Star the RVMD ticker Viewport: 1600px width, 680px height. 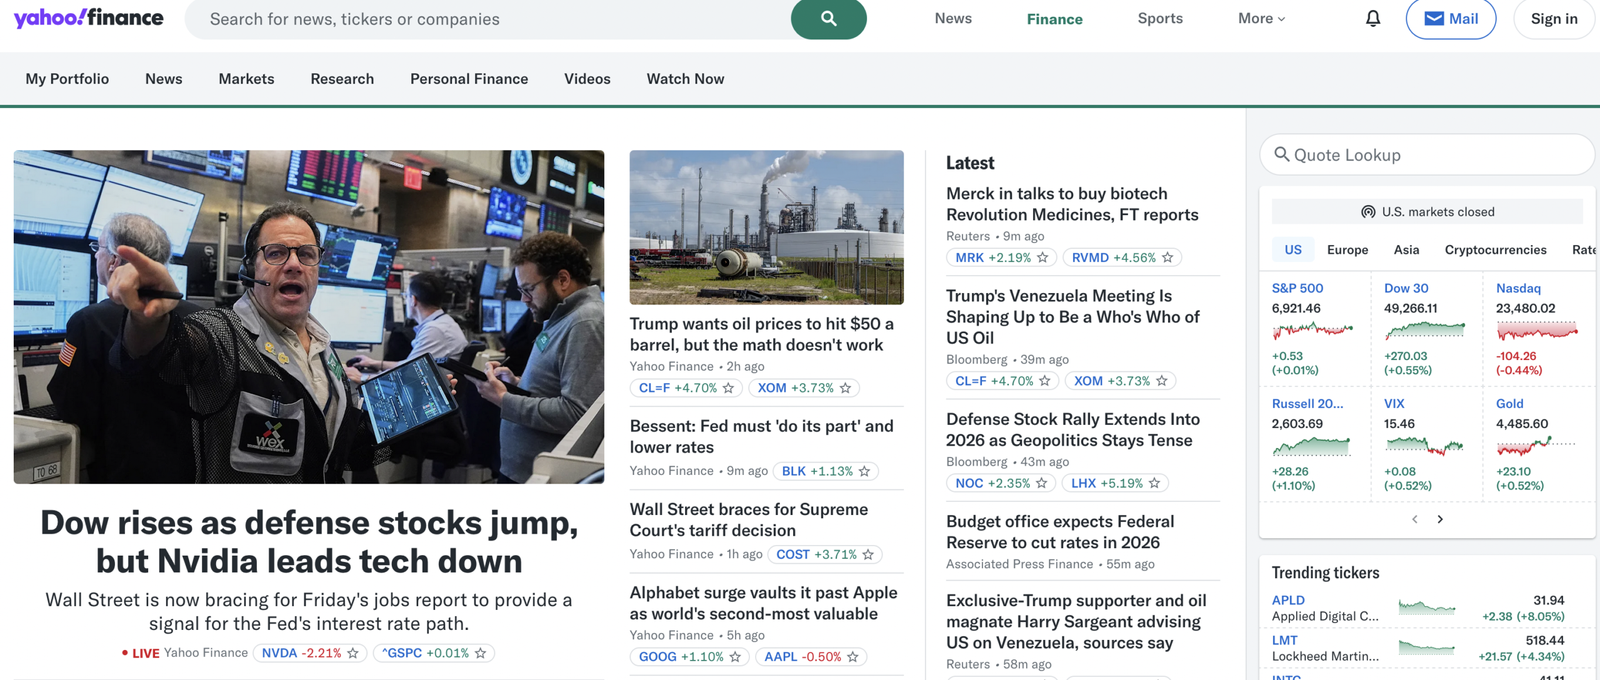point(1167,258)
